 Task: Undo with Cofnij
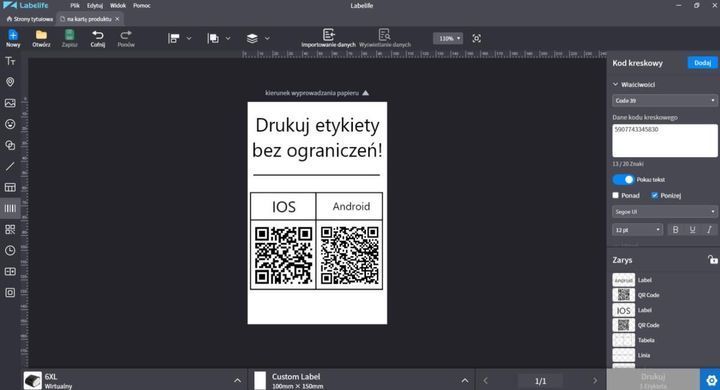point(98,39)
